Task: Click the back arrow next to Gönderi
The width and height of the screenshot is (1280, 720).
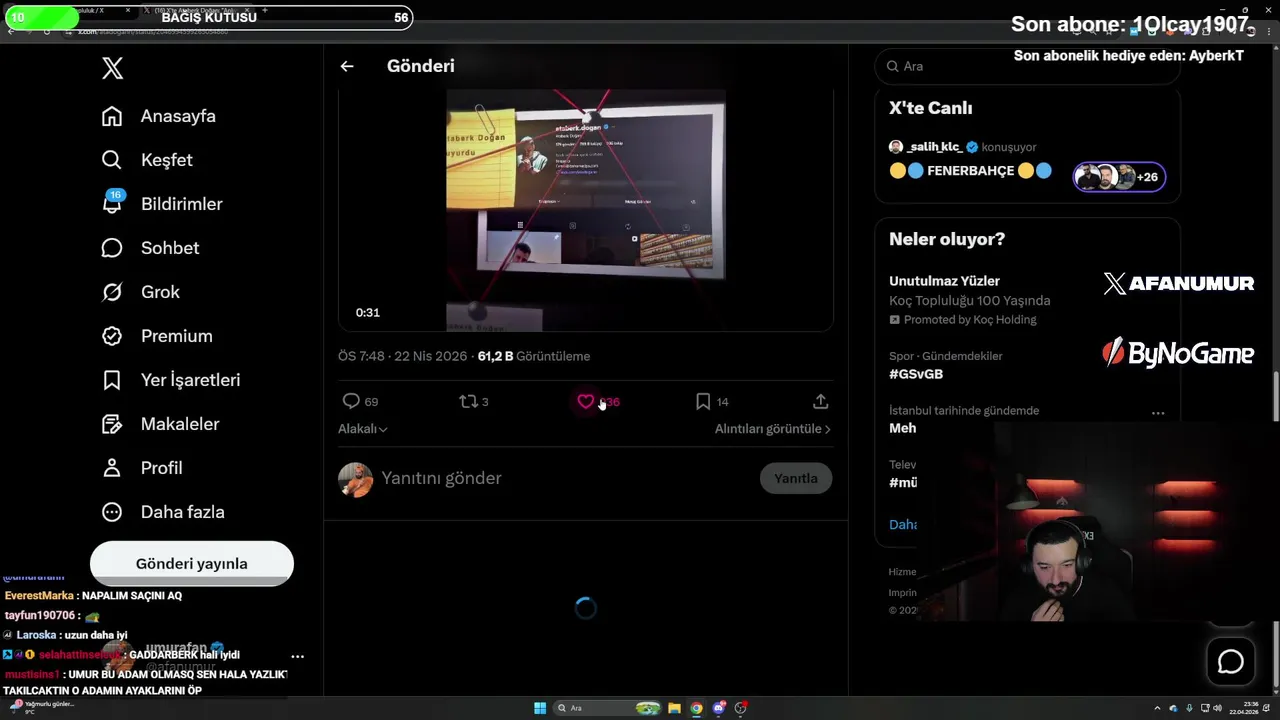Action: (347, 66)
